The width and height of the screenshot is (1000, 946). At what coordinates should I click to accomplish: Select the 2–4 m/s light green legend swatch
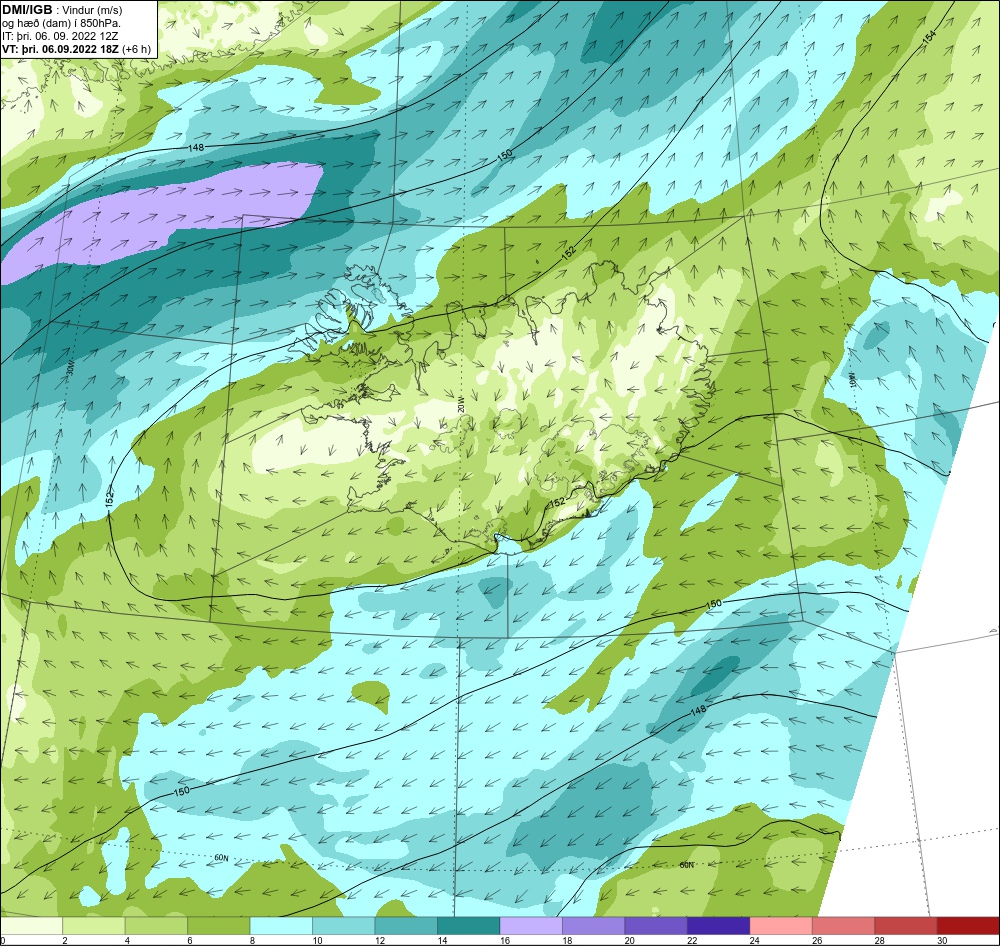94,926
